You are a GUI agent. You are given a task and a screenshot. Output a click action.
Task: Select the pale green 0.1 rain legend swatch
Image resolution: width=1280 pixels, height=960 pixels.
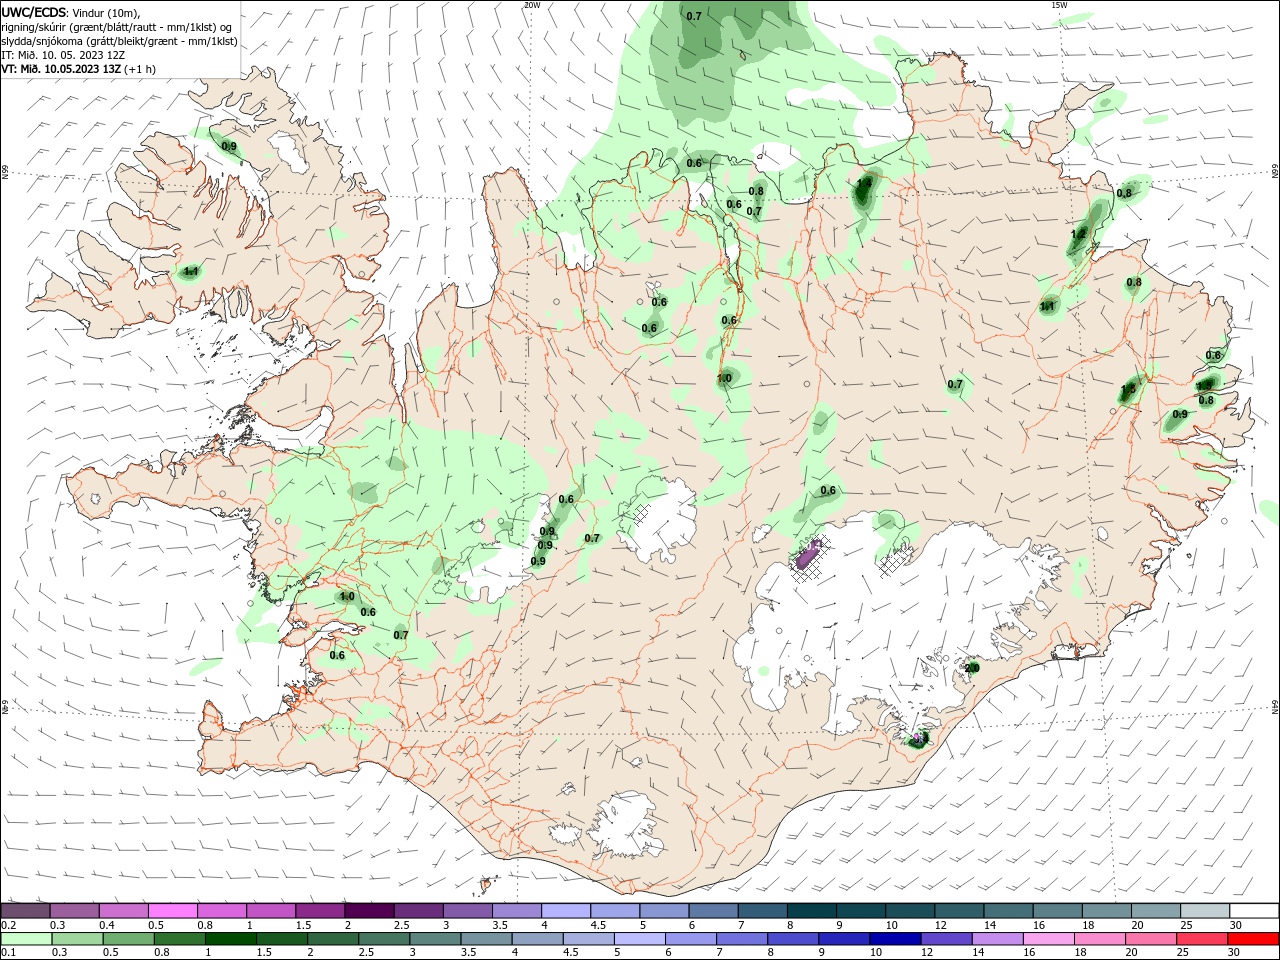tap(25, 939)
